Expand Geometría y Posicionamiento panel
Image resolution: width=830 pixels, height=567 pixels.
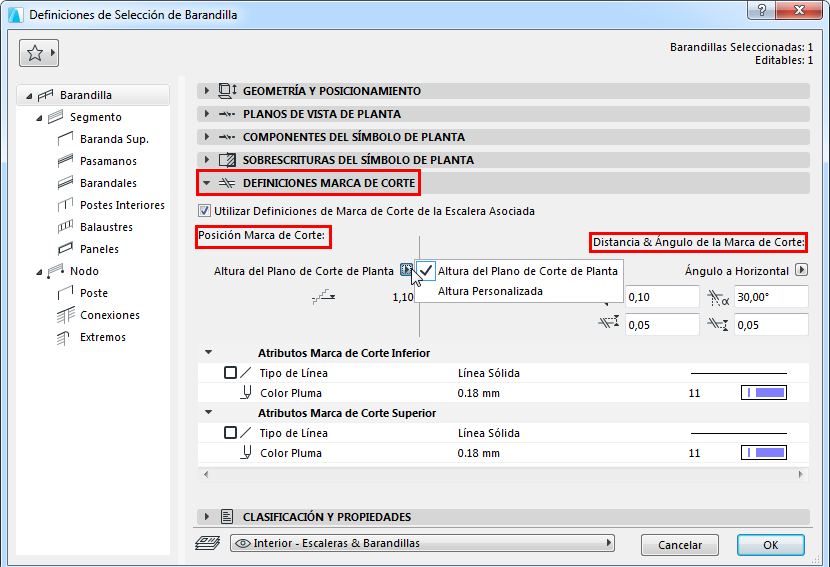point(206,91)
